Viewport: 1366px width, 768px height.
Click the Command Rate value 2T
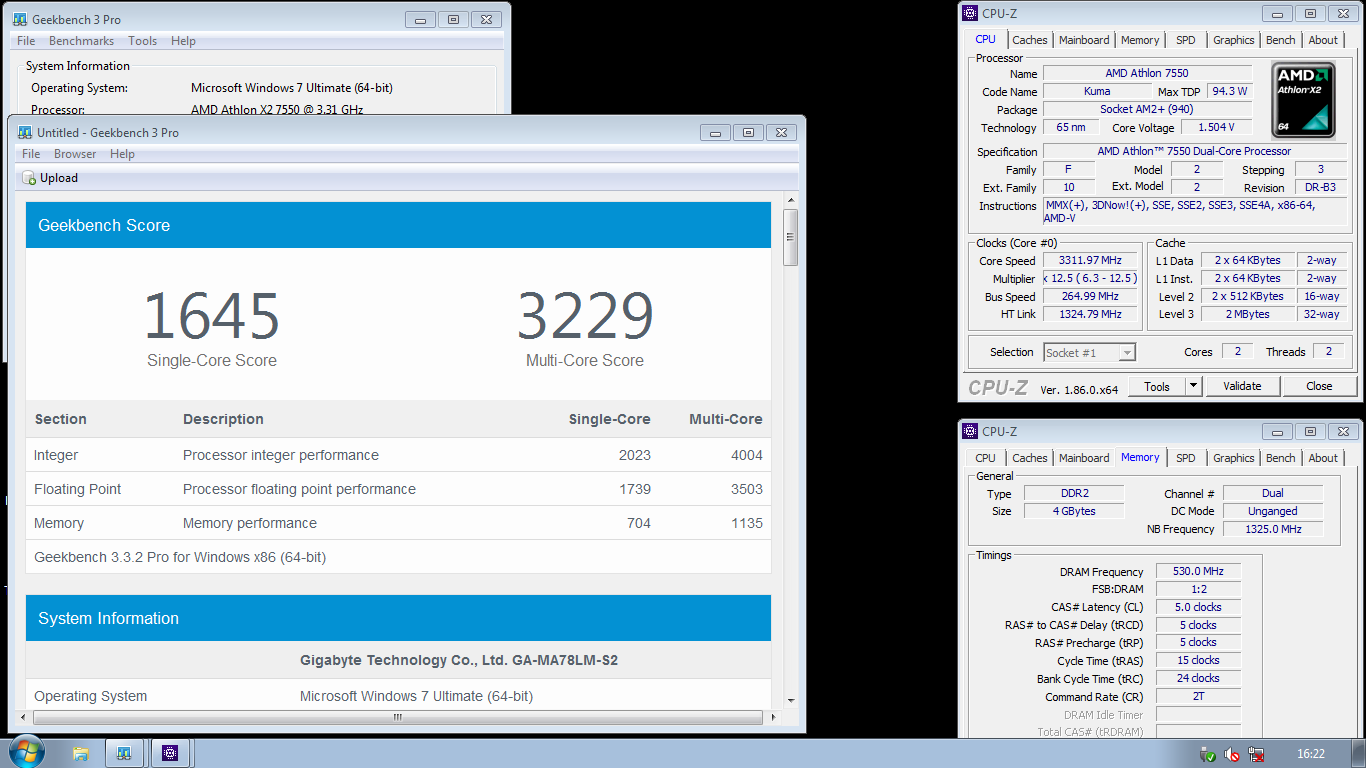(x=1199, y=697)
